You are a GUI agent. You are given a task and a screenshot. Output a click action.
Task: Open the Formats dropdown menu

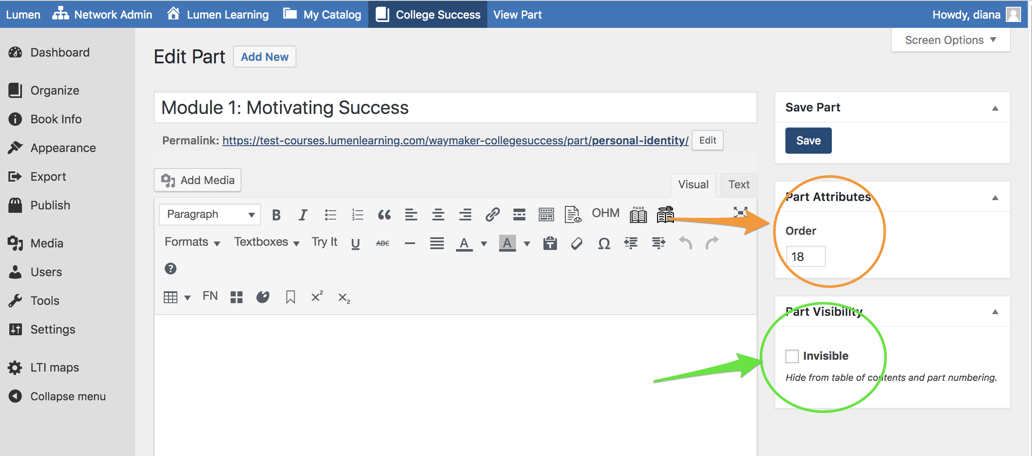pyautogui.click(x=192, y=243)
